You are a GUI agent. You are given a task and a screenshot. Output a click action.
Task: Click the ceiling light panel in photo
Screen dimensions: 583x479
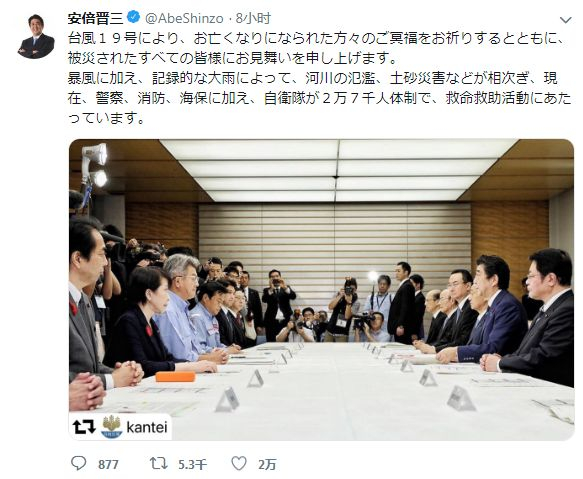(x=338, y=170)
